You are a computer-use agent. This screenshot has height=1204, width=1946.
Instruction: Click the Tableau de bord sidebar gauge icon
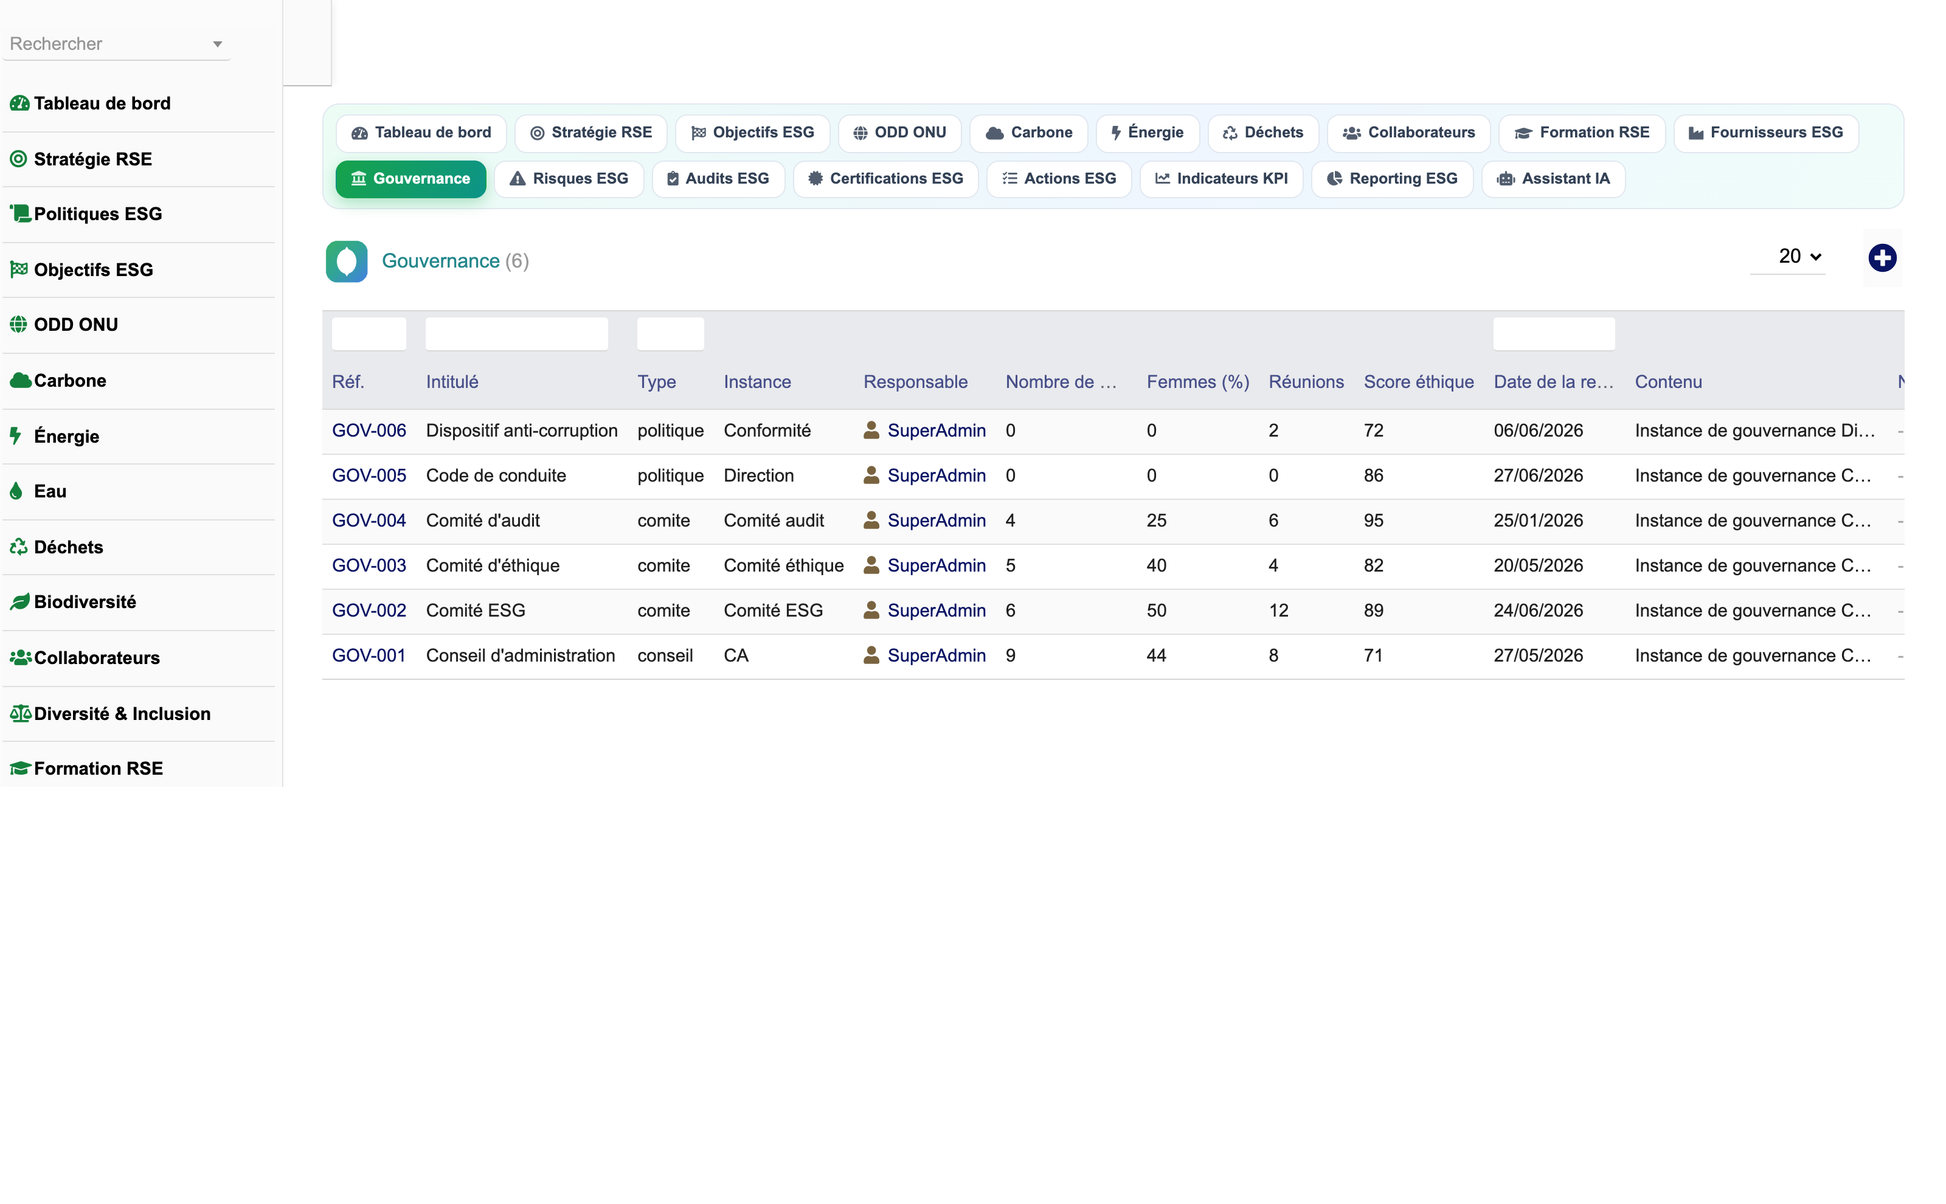click(x=19, y=103)
